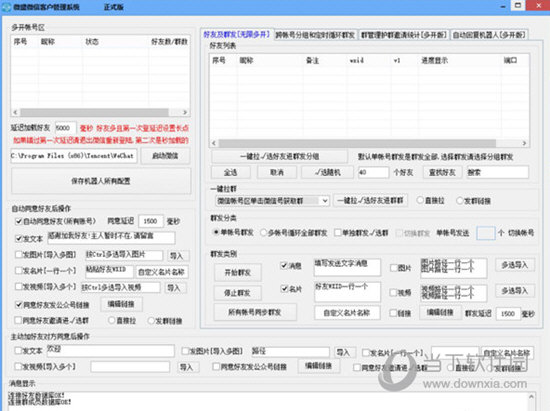550x411 pixels.
Task: Click the √选随机 button
Action: pyautogui.click(x=328, y=172)
